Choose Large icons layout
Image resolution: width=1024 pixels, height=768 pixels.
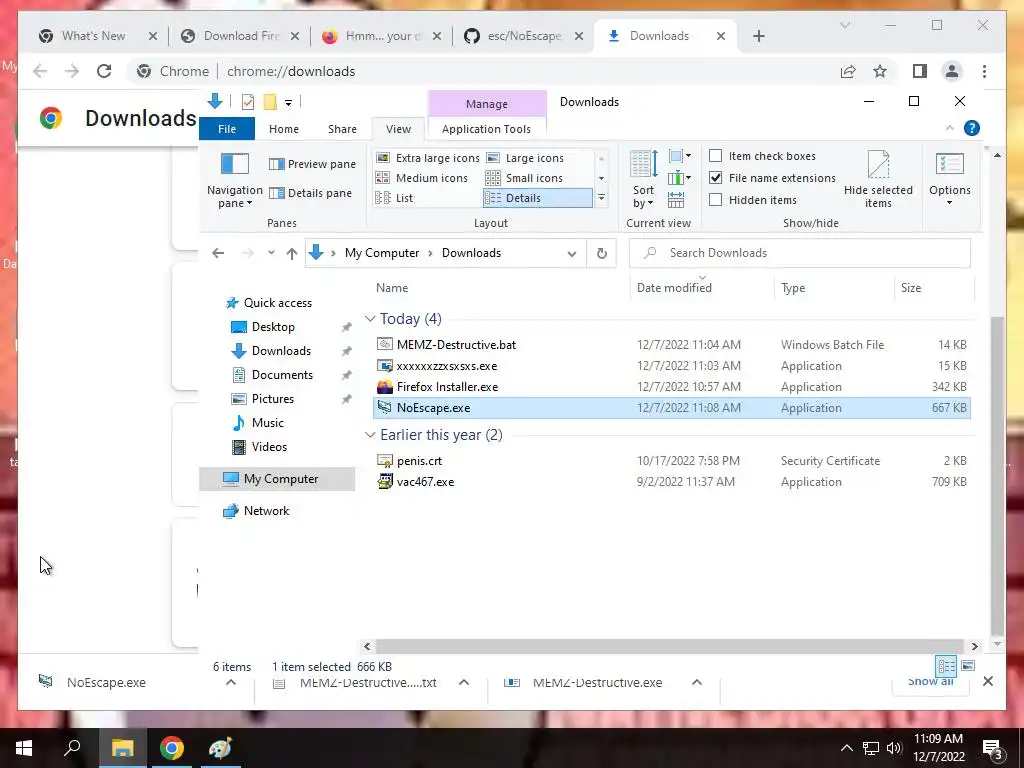coord(525,158)
